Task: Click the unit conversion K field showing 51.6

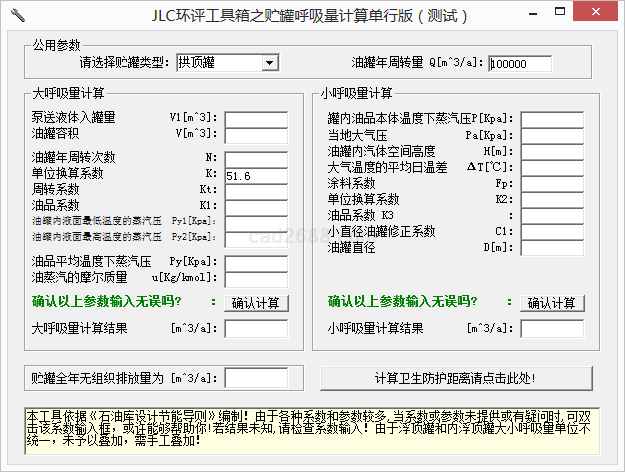Action: click(255, 175)
